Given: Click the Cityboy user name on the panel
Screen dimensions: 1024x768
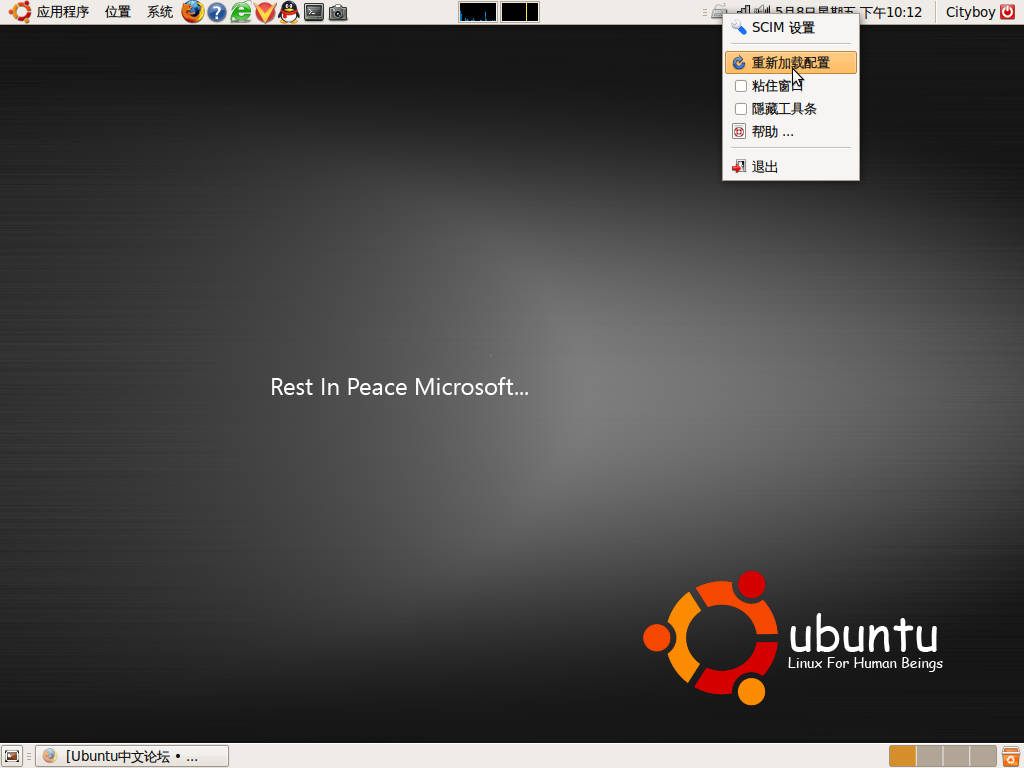Looking at the screenshot, I should tap(970, 12).
